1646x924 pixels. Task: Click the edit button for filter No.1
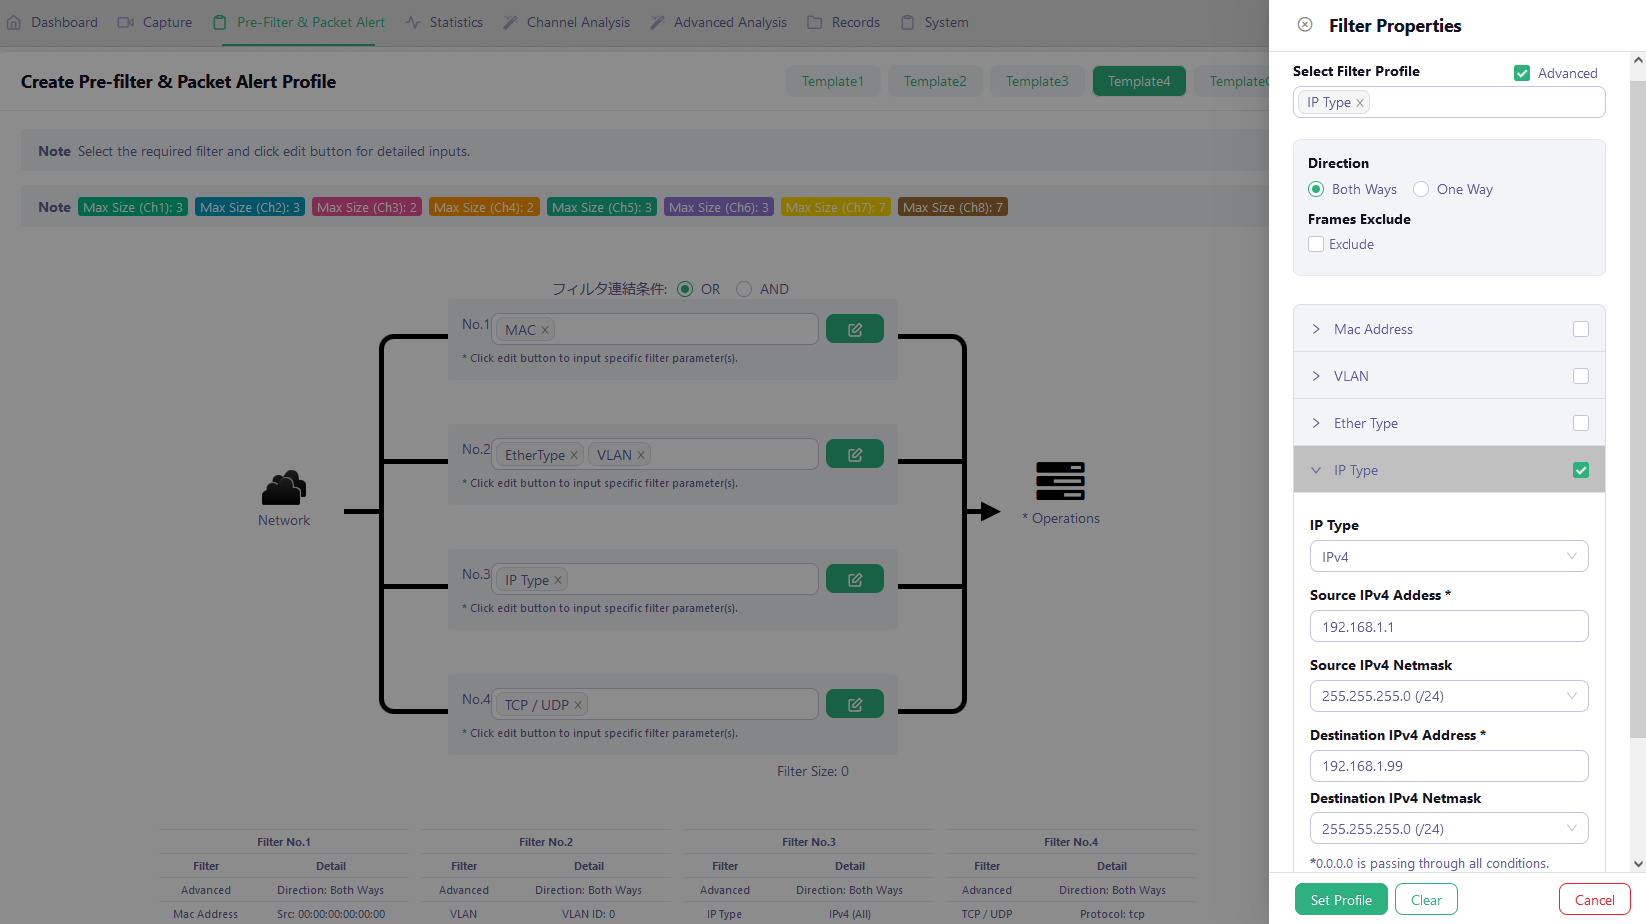854,329
